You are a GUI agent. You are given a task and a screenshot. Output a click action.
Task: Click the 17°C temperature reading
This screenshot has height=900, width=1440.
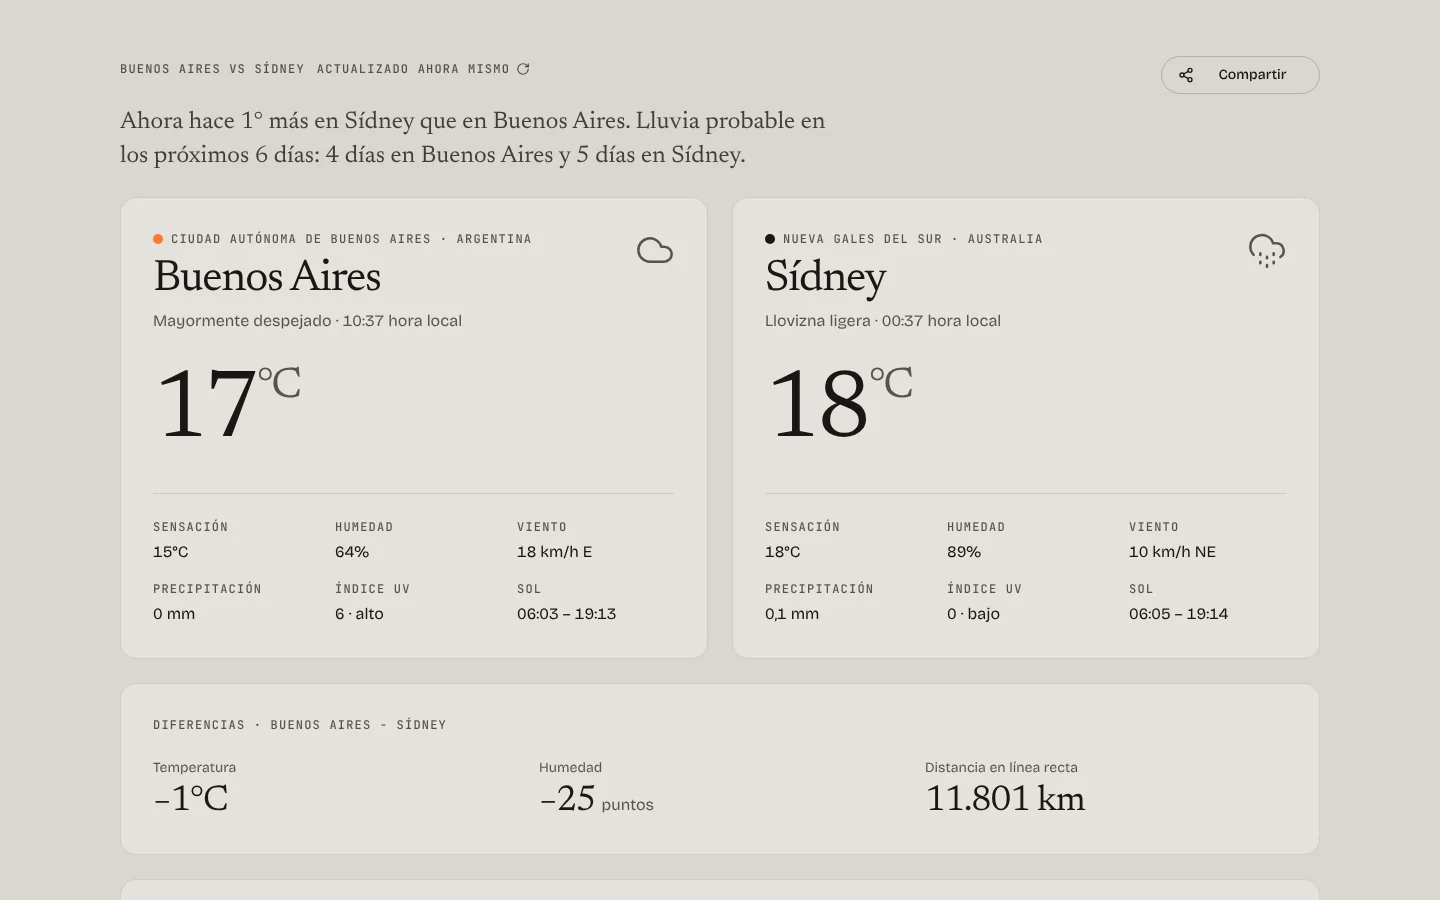[228, 402]
